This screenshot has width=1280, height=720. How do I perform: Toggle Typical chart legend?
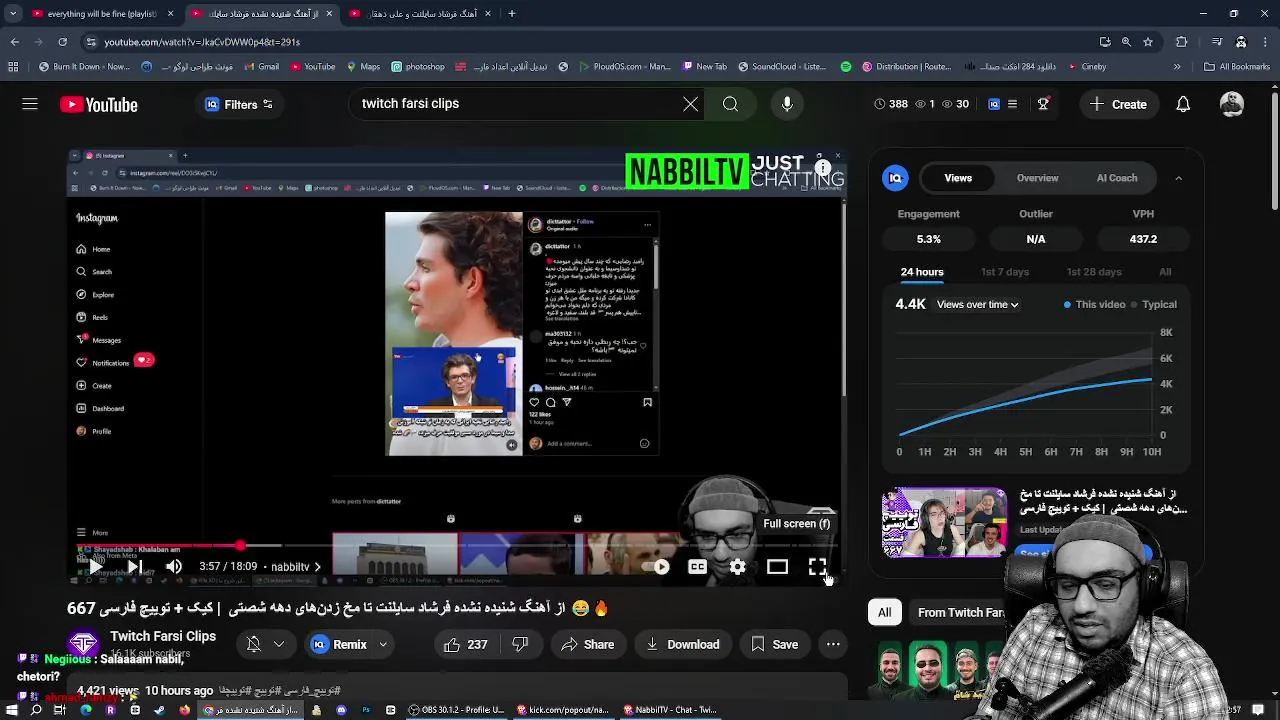tap(1154, 304)
